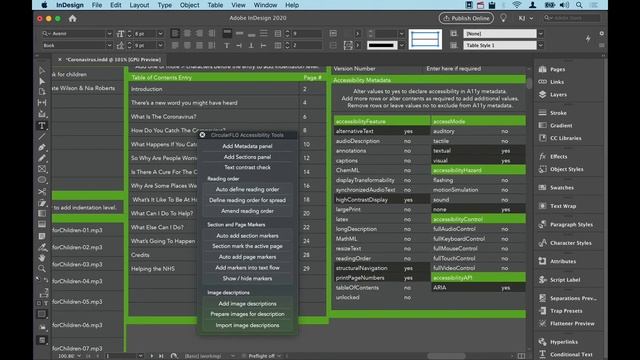
Task: Open the Window menu
Action: [265, 5]
